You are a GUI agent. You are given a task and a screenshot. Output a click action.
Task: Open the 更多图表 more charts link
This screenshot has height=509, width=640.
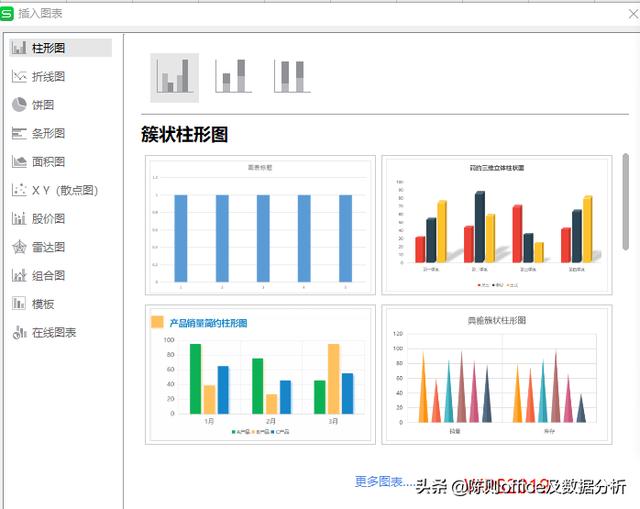(x=384, y=482)
